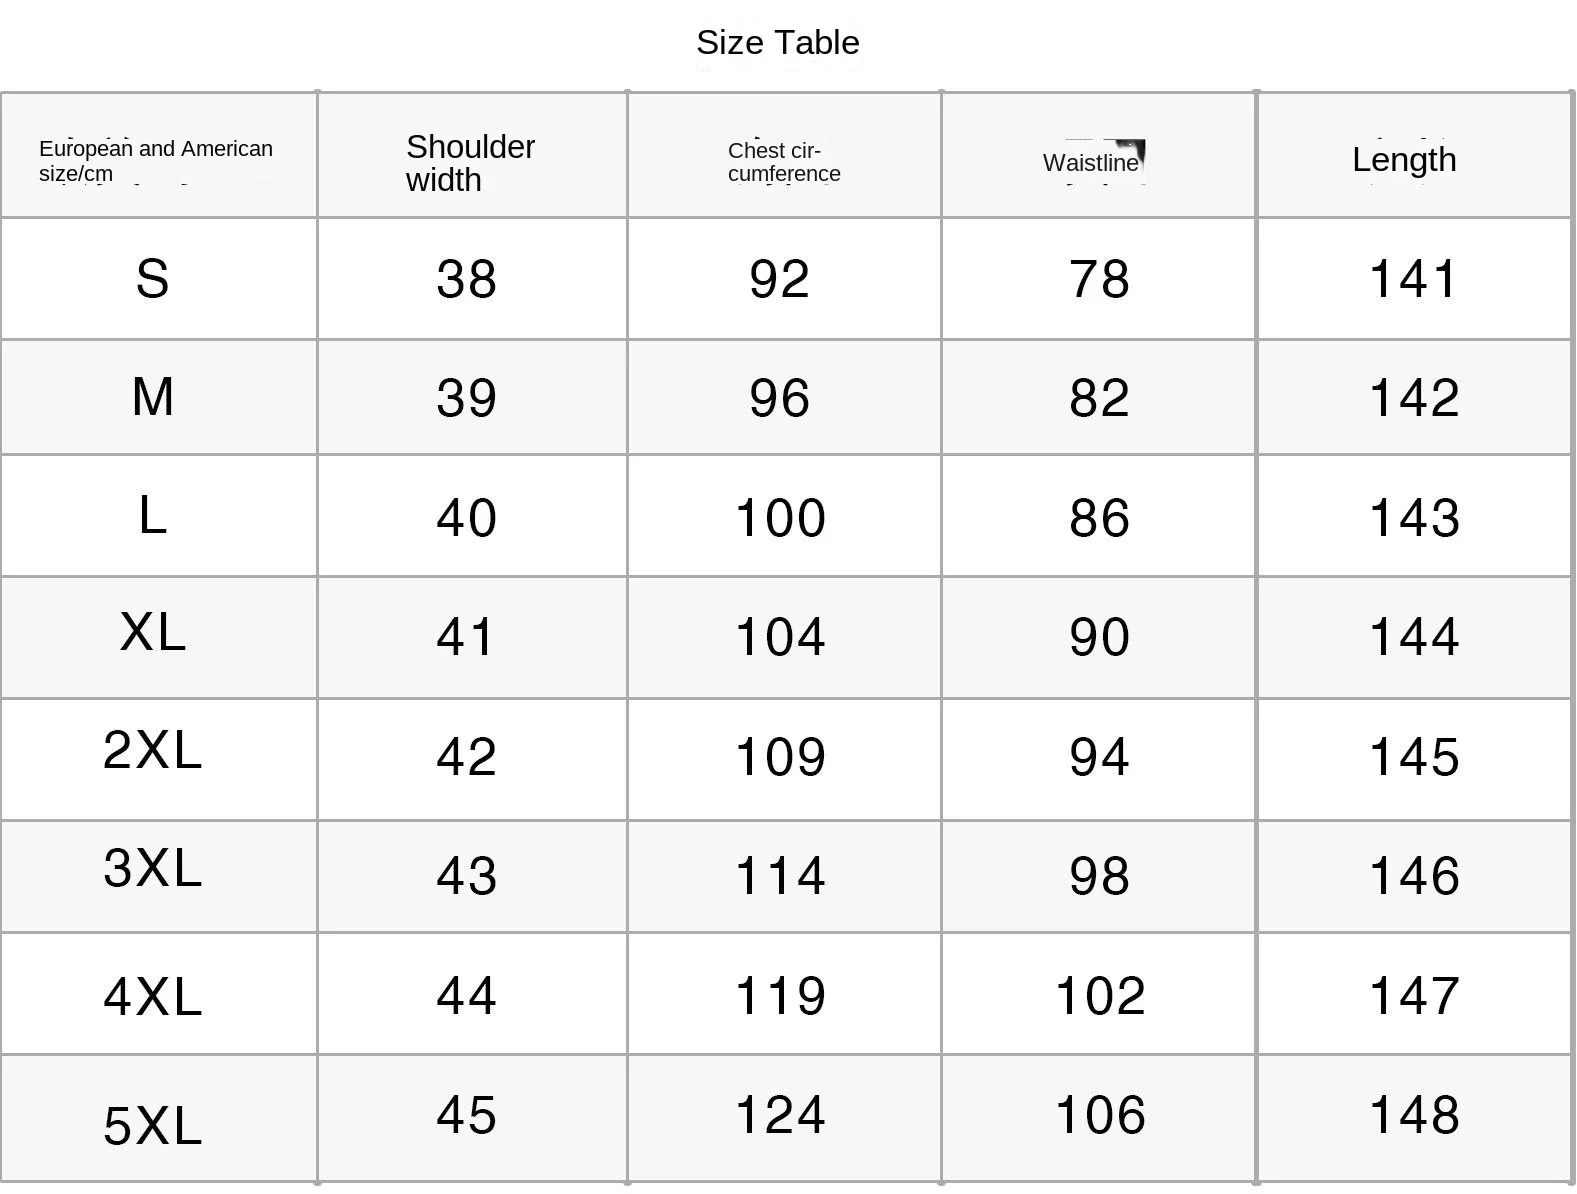Click the Chest circumference column header
Image resolution: width=1577 pixels, height=1194 pixels.
pos(783,162)
